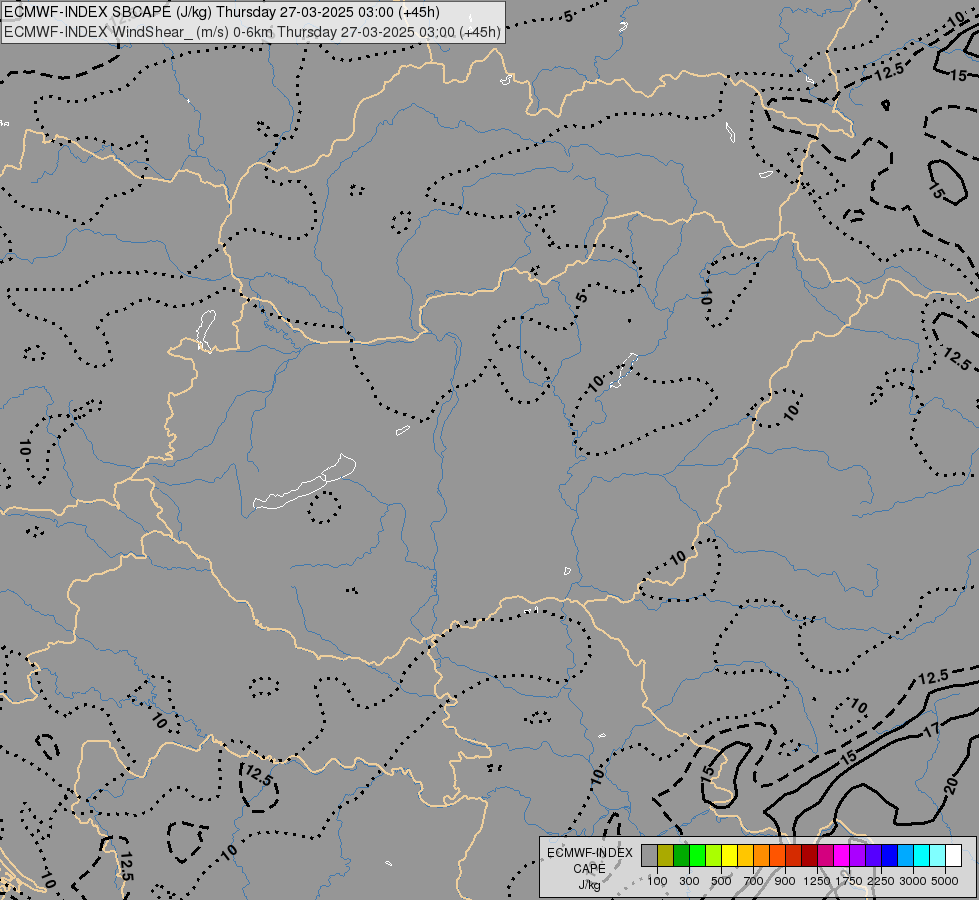979x900 pixels.
Task: Click the legend value 3000
Action: click(x=912, y=881)
